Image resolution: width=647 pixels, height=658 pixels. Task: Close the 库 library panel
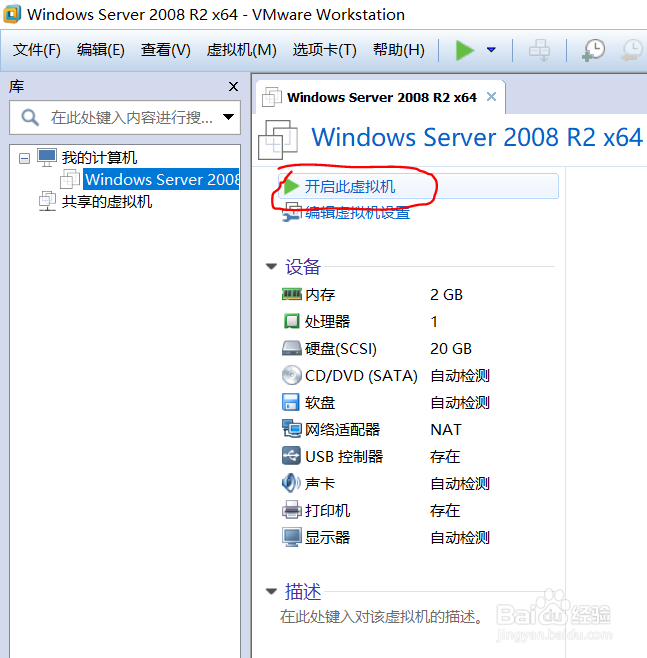tap(233, 86)
